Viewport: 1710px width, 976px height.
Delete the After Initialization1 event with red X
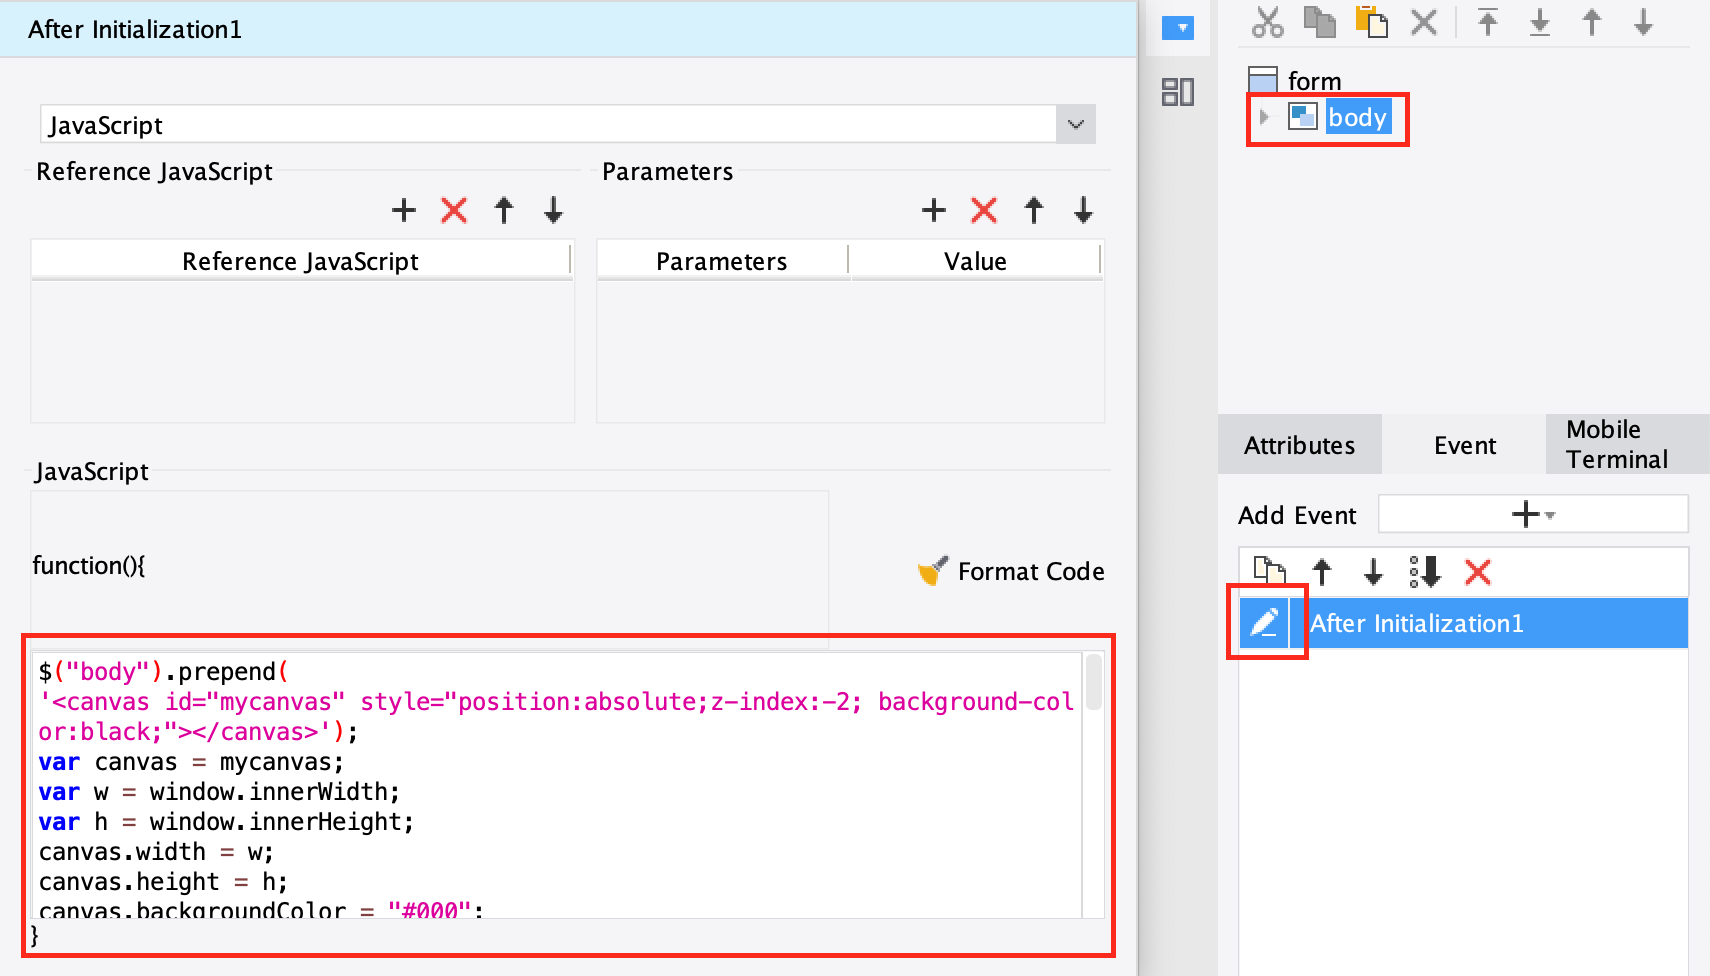click(1479, 572)
